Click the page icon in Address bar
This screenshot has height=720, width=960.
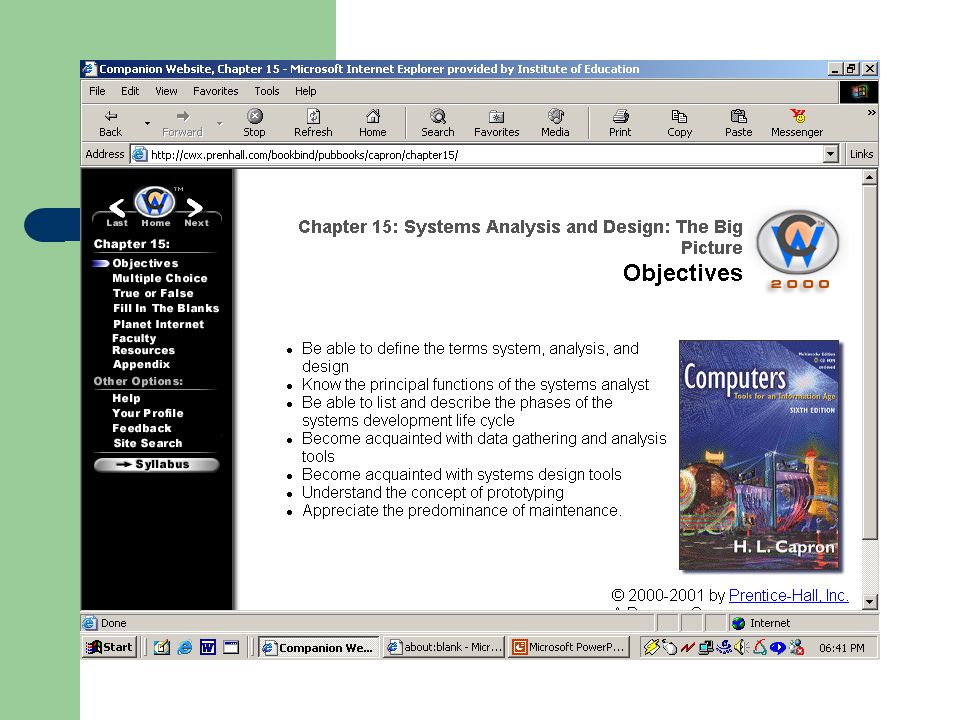tap(140, 154)
